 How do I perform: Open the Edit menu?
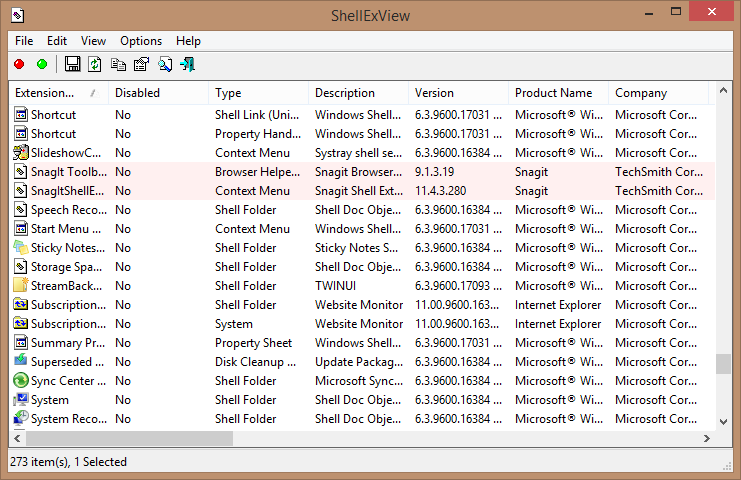pos(57,41)
